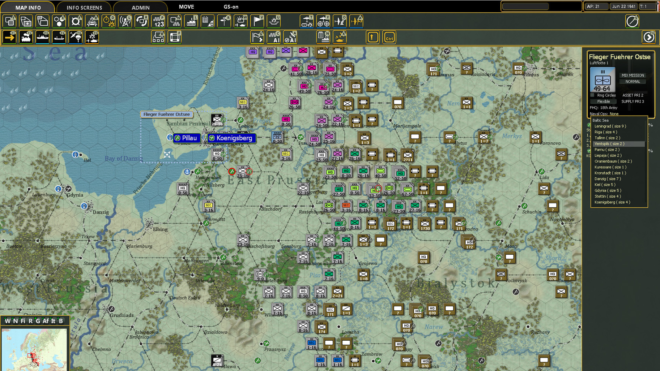660x371 pixels.
Task: Click the Jun 22 1941 date display
Action: [x=623, y=6]
